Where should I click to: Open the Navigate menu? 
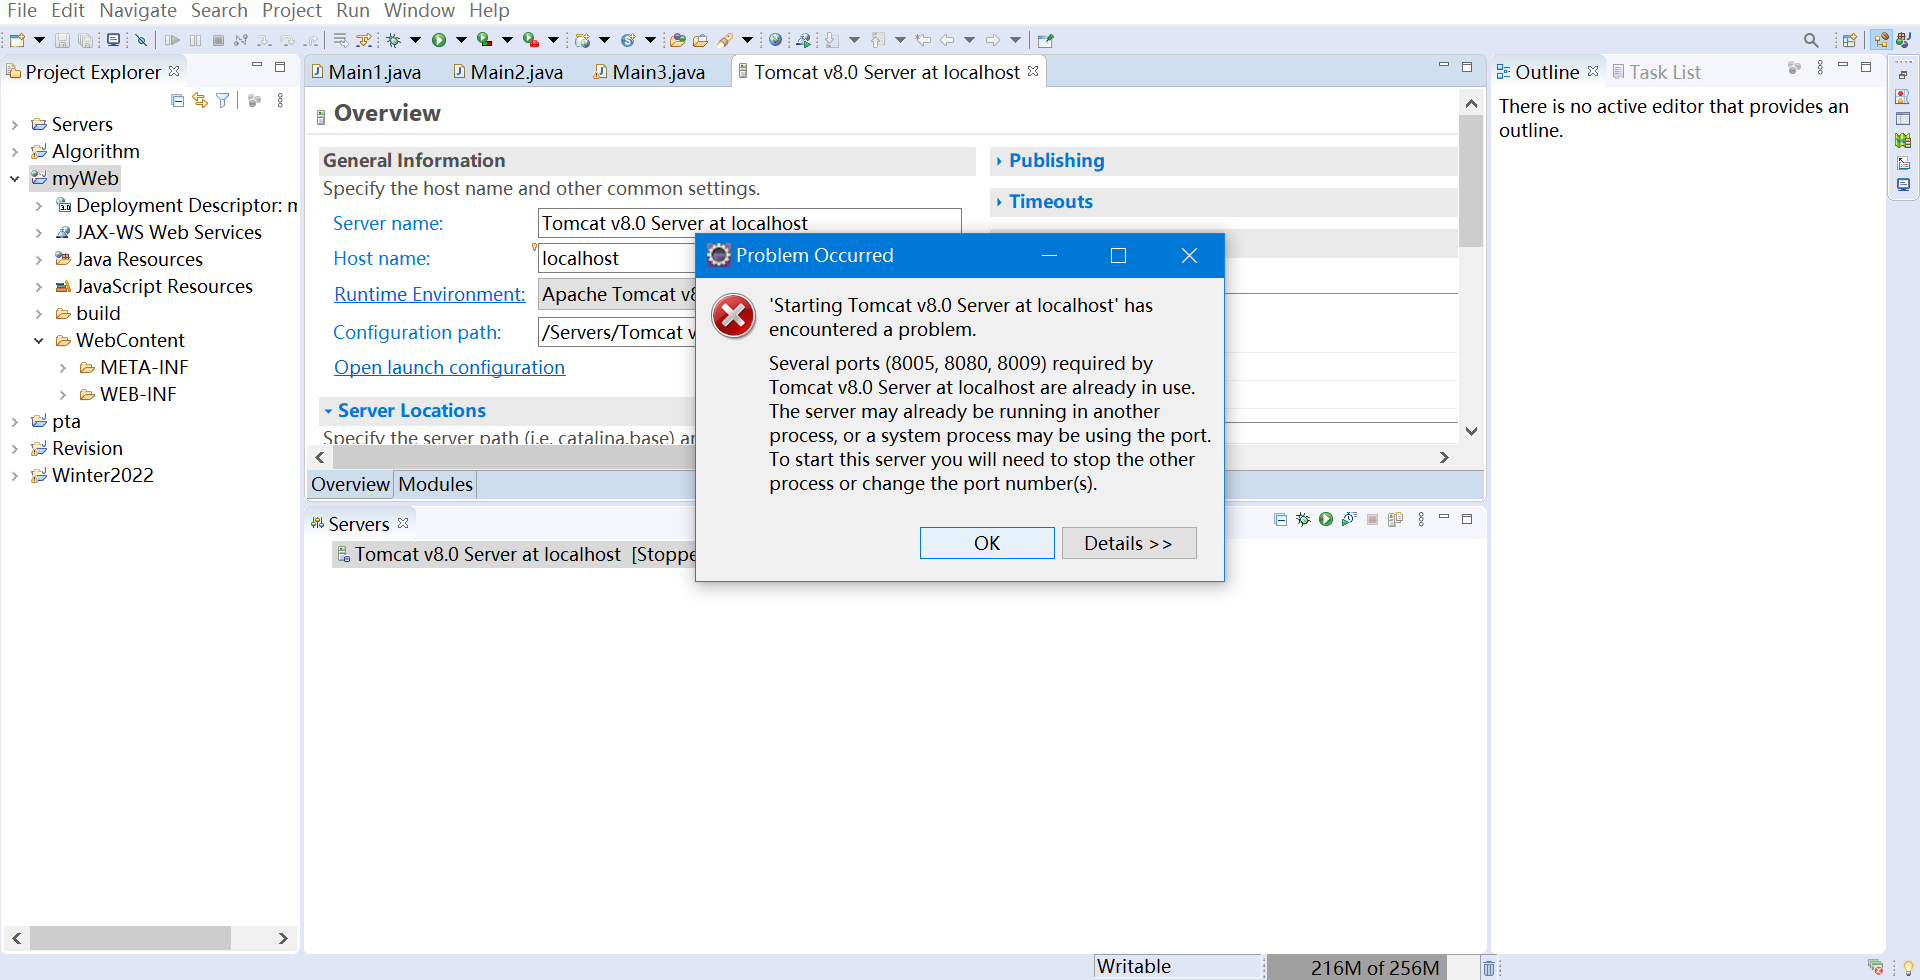click(x=138, y=11)
